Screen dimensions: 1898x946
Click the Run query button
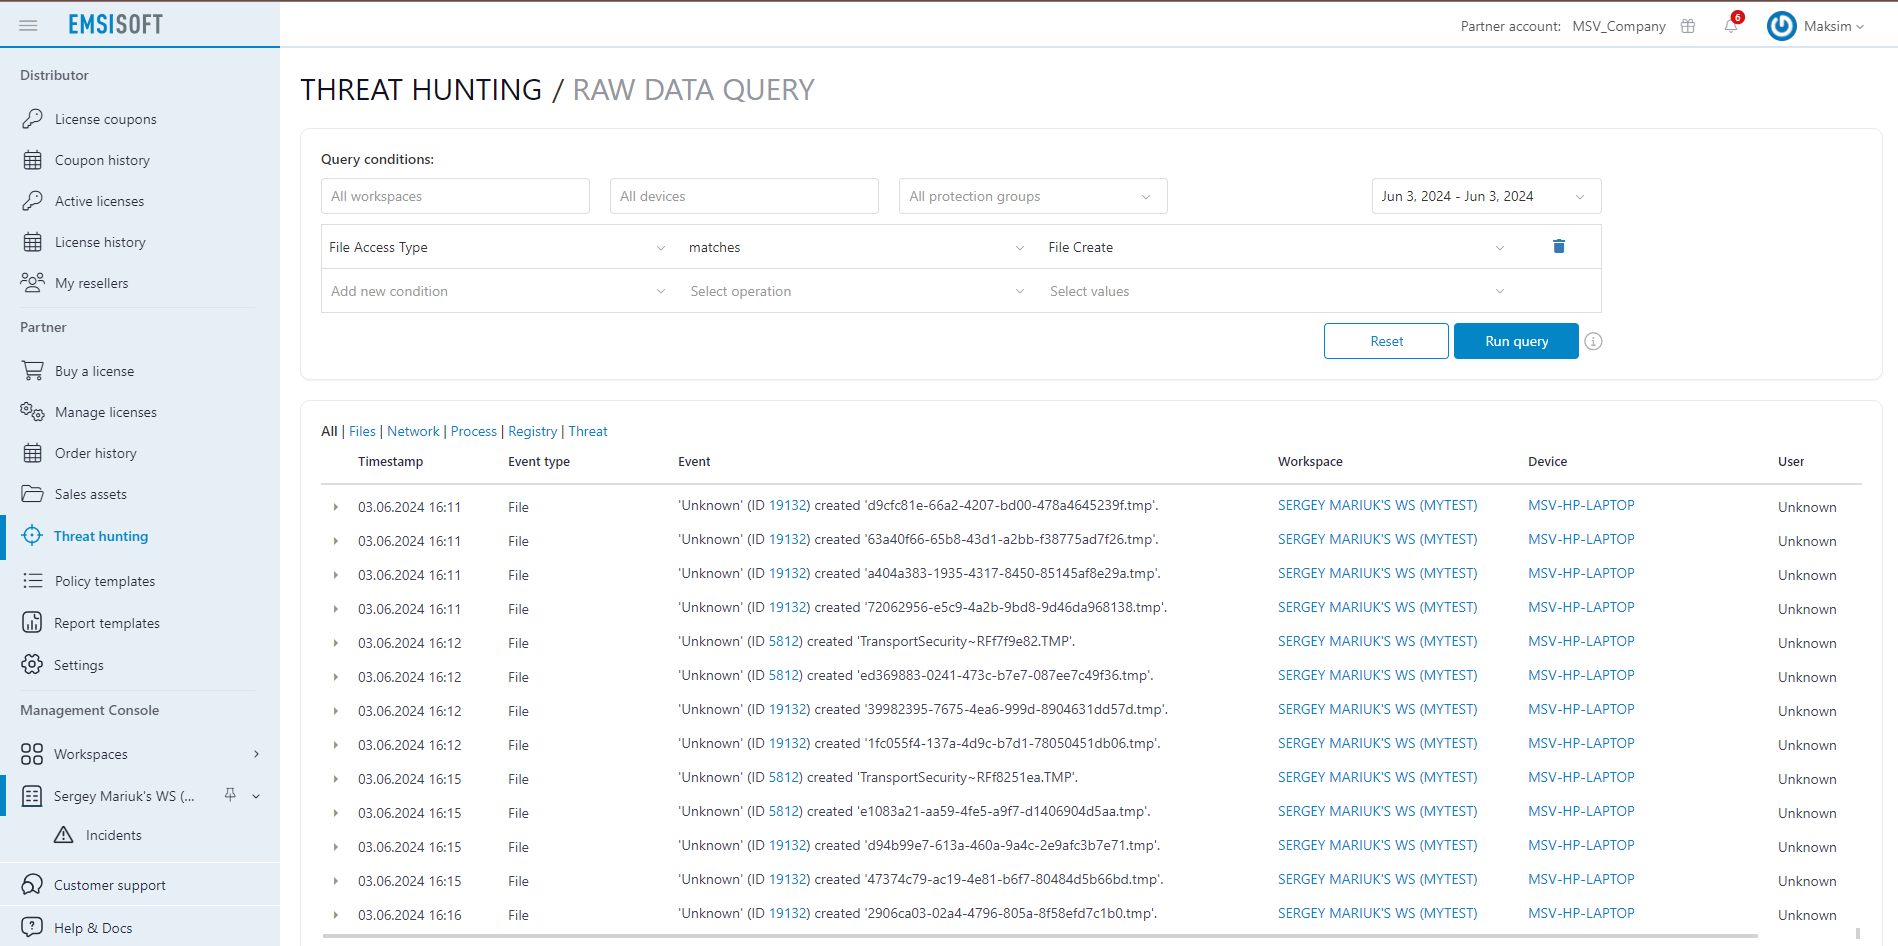1515,341
